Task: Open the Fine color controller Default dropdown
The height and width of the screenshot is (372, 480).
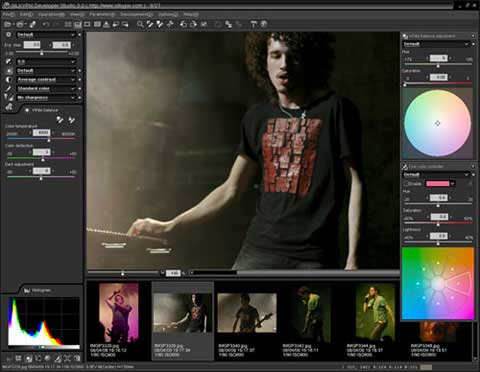Action: coord(436,175)
